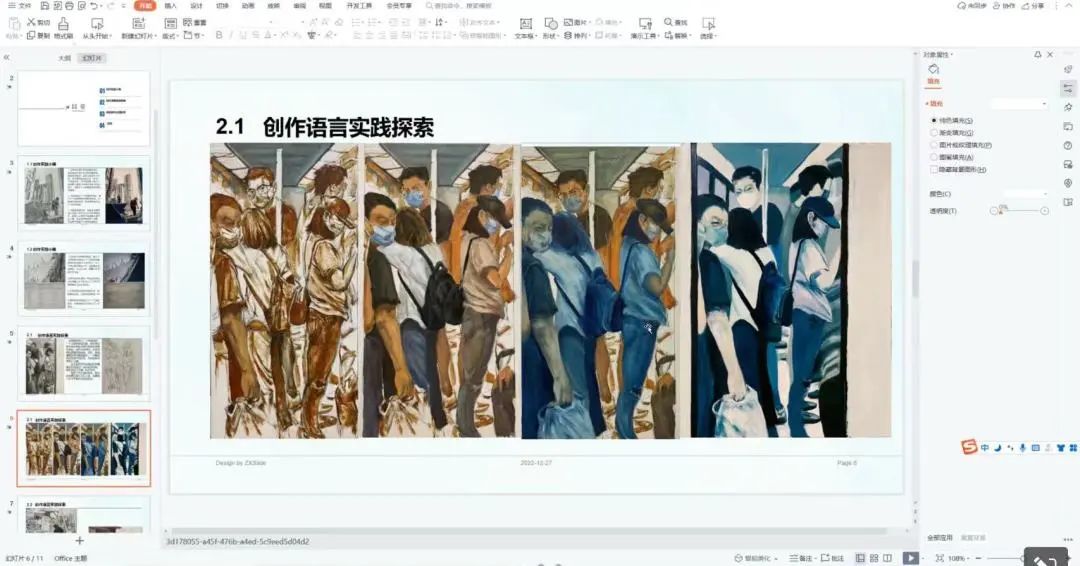Click the Find (查找) magnifier icon

[669, 22]
